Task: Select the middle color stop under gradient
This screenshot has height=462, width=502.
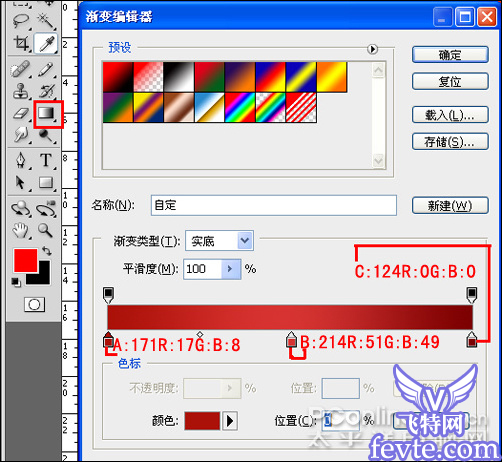Action: click(292, 339)
